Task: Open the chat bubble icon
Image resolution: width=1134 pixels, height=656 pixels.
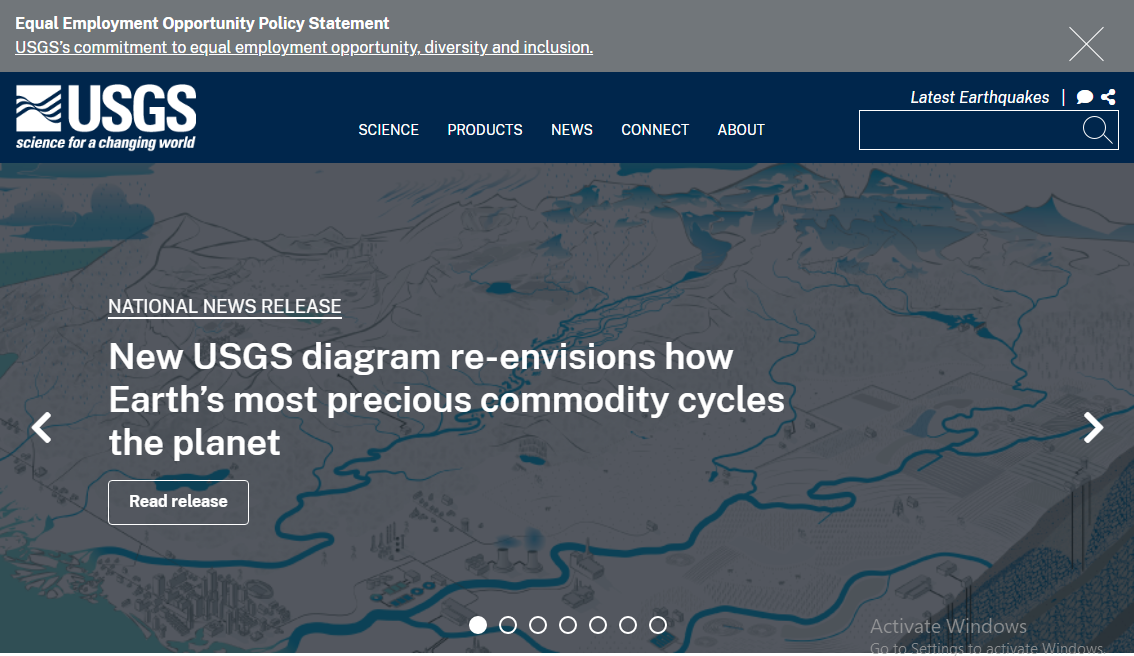Action: [x=1085, y=97]
